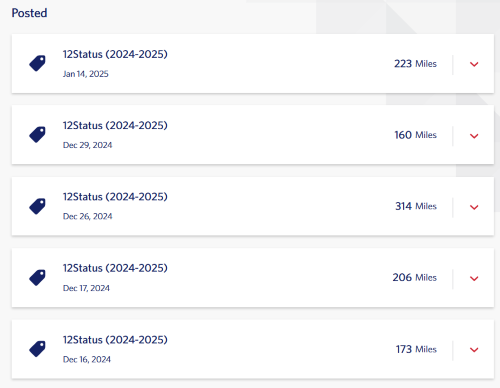Viewport: 500px width, 388px height.
Task: Show details of the 173 Miles entry
Action: [474, 350]
